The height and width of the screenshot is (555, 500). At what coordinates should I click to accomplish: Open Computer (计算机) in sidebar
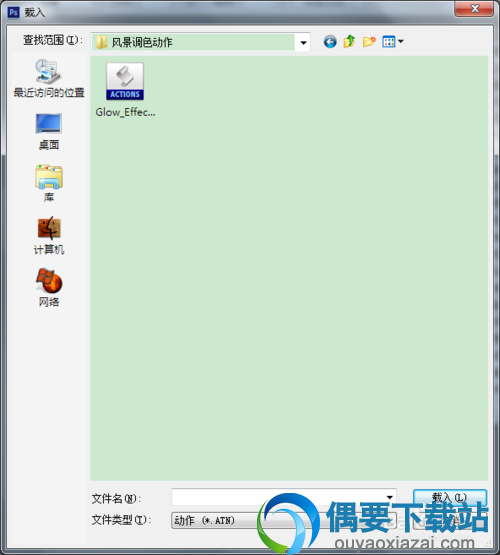coord(48,235)
